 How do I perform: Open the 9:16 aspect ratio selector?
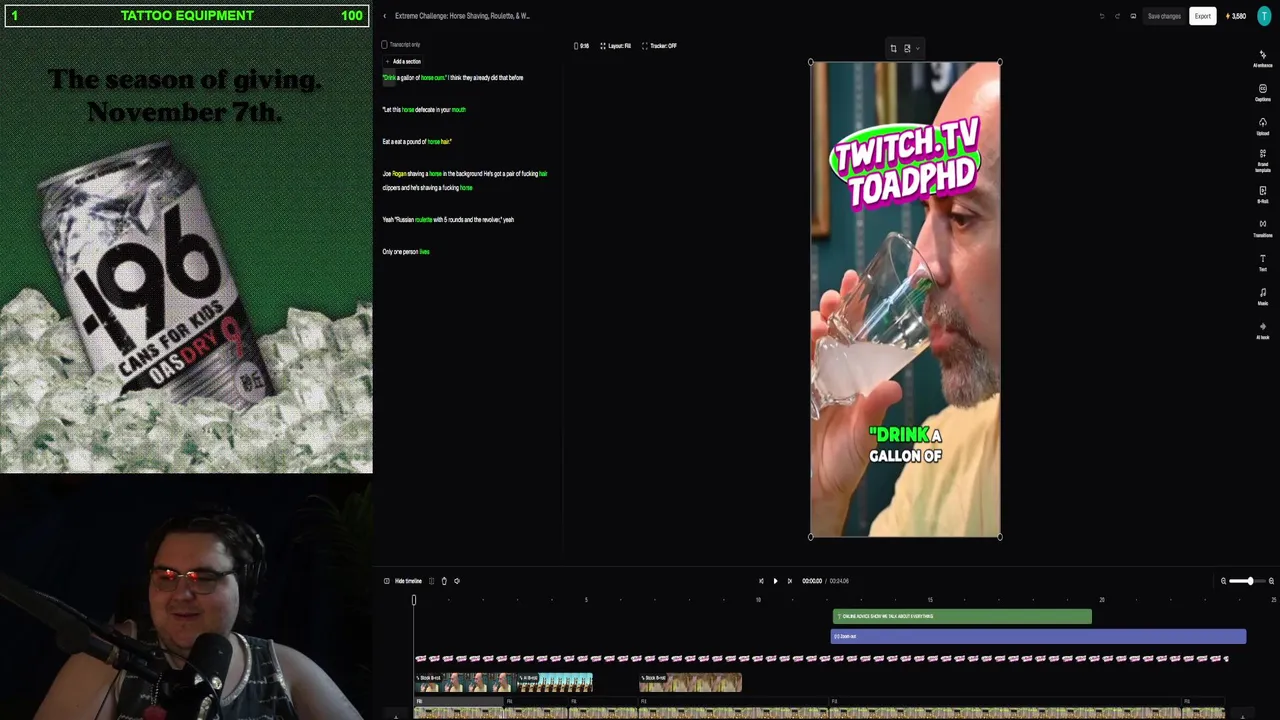click(x=581, y=46)
